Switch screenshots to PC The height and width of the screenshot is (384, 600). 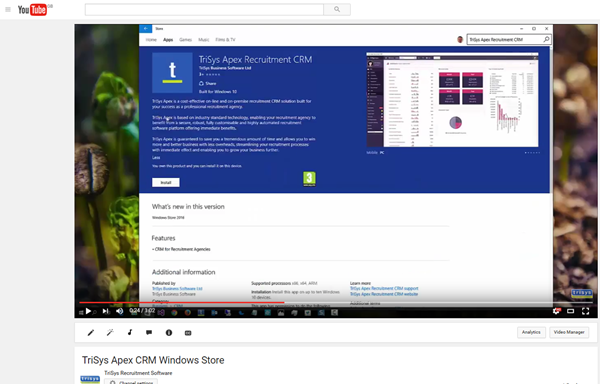pos(382,153)
